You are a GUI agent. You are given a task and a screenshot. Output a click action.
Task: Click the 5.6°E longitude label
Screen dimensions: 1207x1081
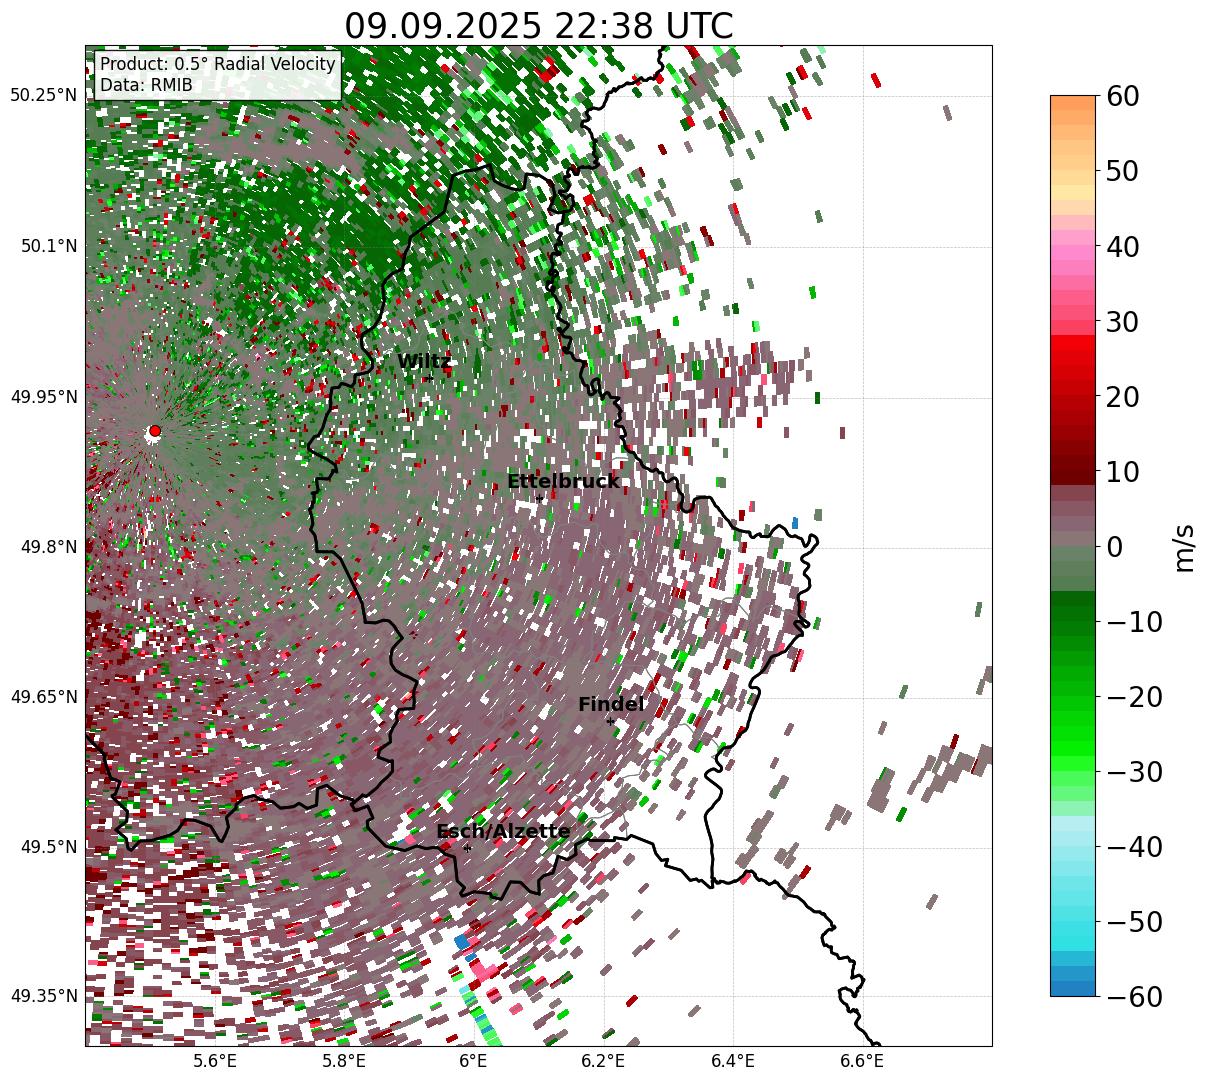pyautogui.click(x=215, y=1061)
